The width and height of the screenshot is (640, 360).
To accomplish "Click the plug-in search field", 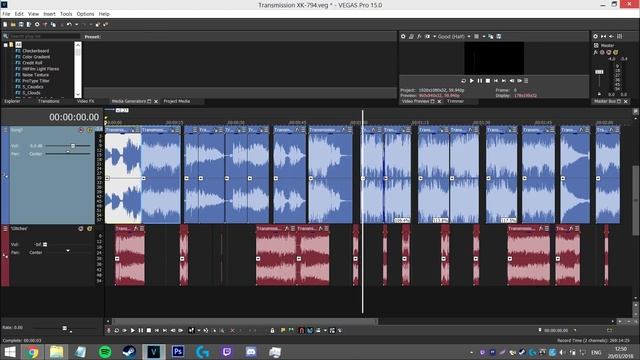I will 44,36.
